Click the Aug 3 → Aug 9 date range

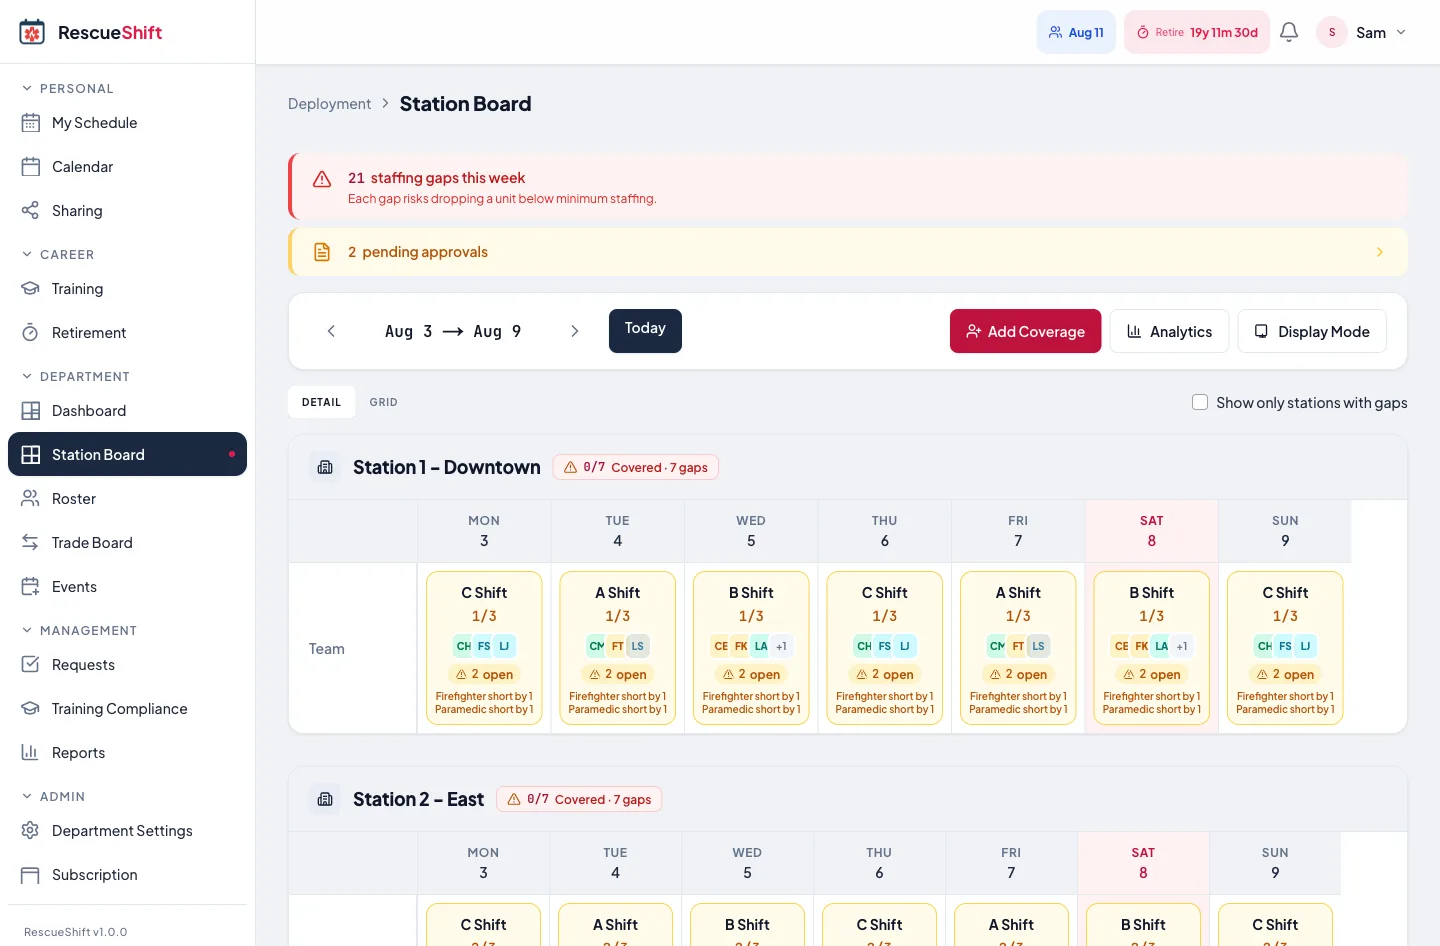(x=453, y=331)
